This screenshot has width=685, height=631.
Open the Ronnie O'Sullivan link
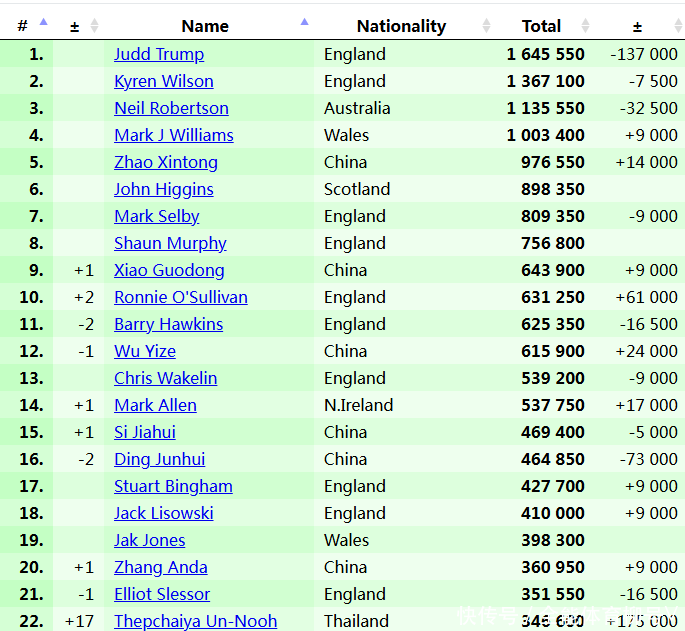180,297
